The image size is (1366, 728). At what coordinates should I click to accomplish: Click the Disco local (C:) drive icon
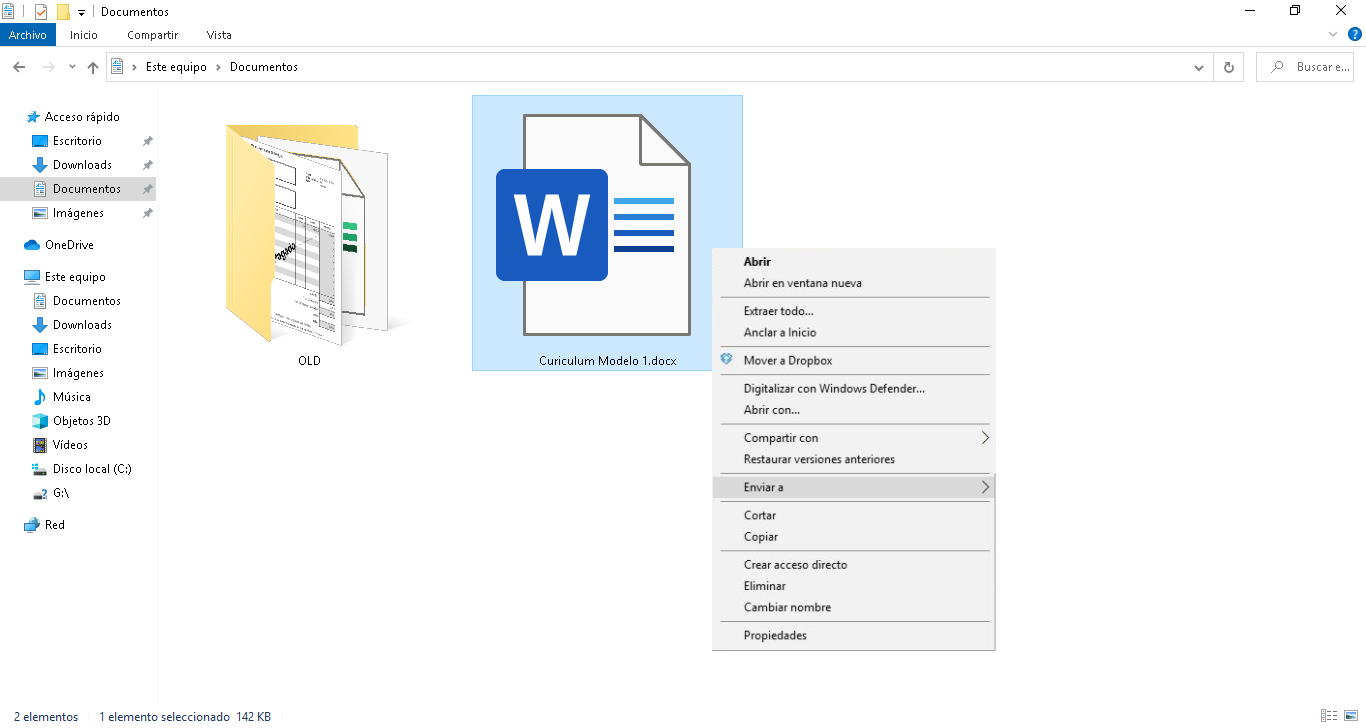tap(40, 469)
